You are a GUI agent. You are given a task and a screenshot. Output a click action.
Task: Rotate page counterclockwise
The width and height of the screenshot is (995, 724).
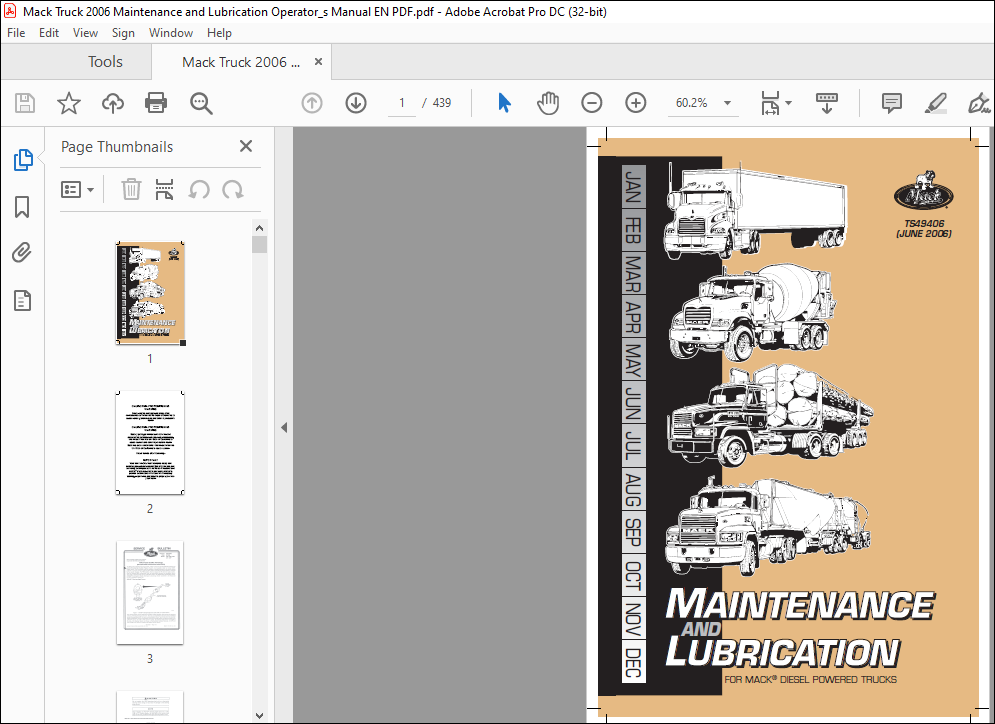(x=199, y=189)
